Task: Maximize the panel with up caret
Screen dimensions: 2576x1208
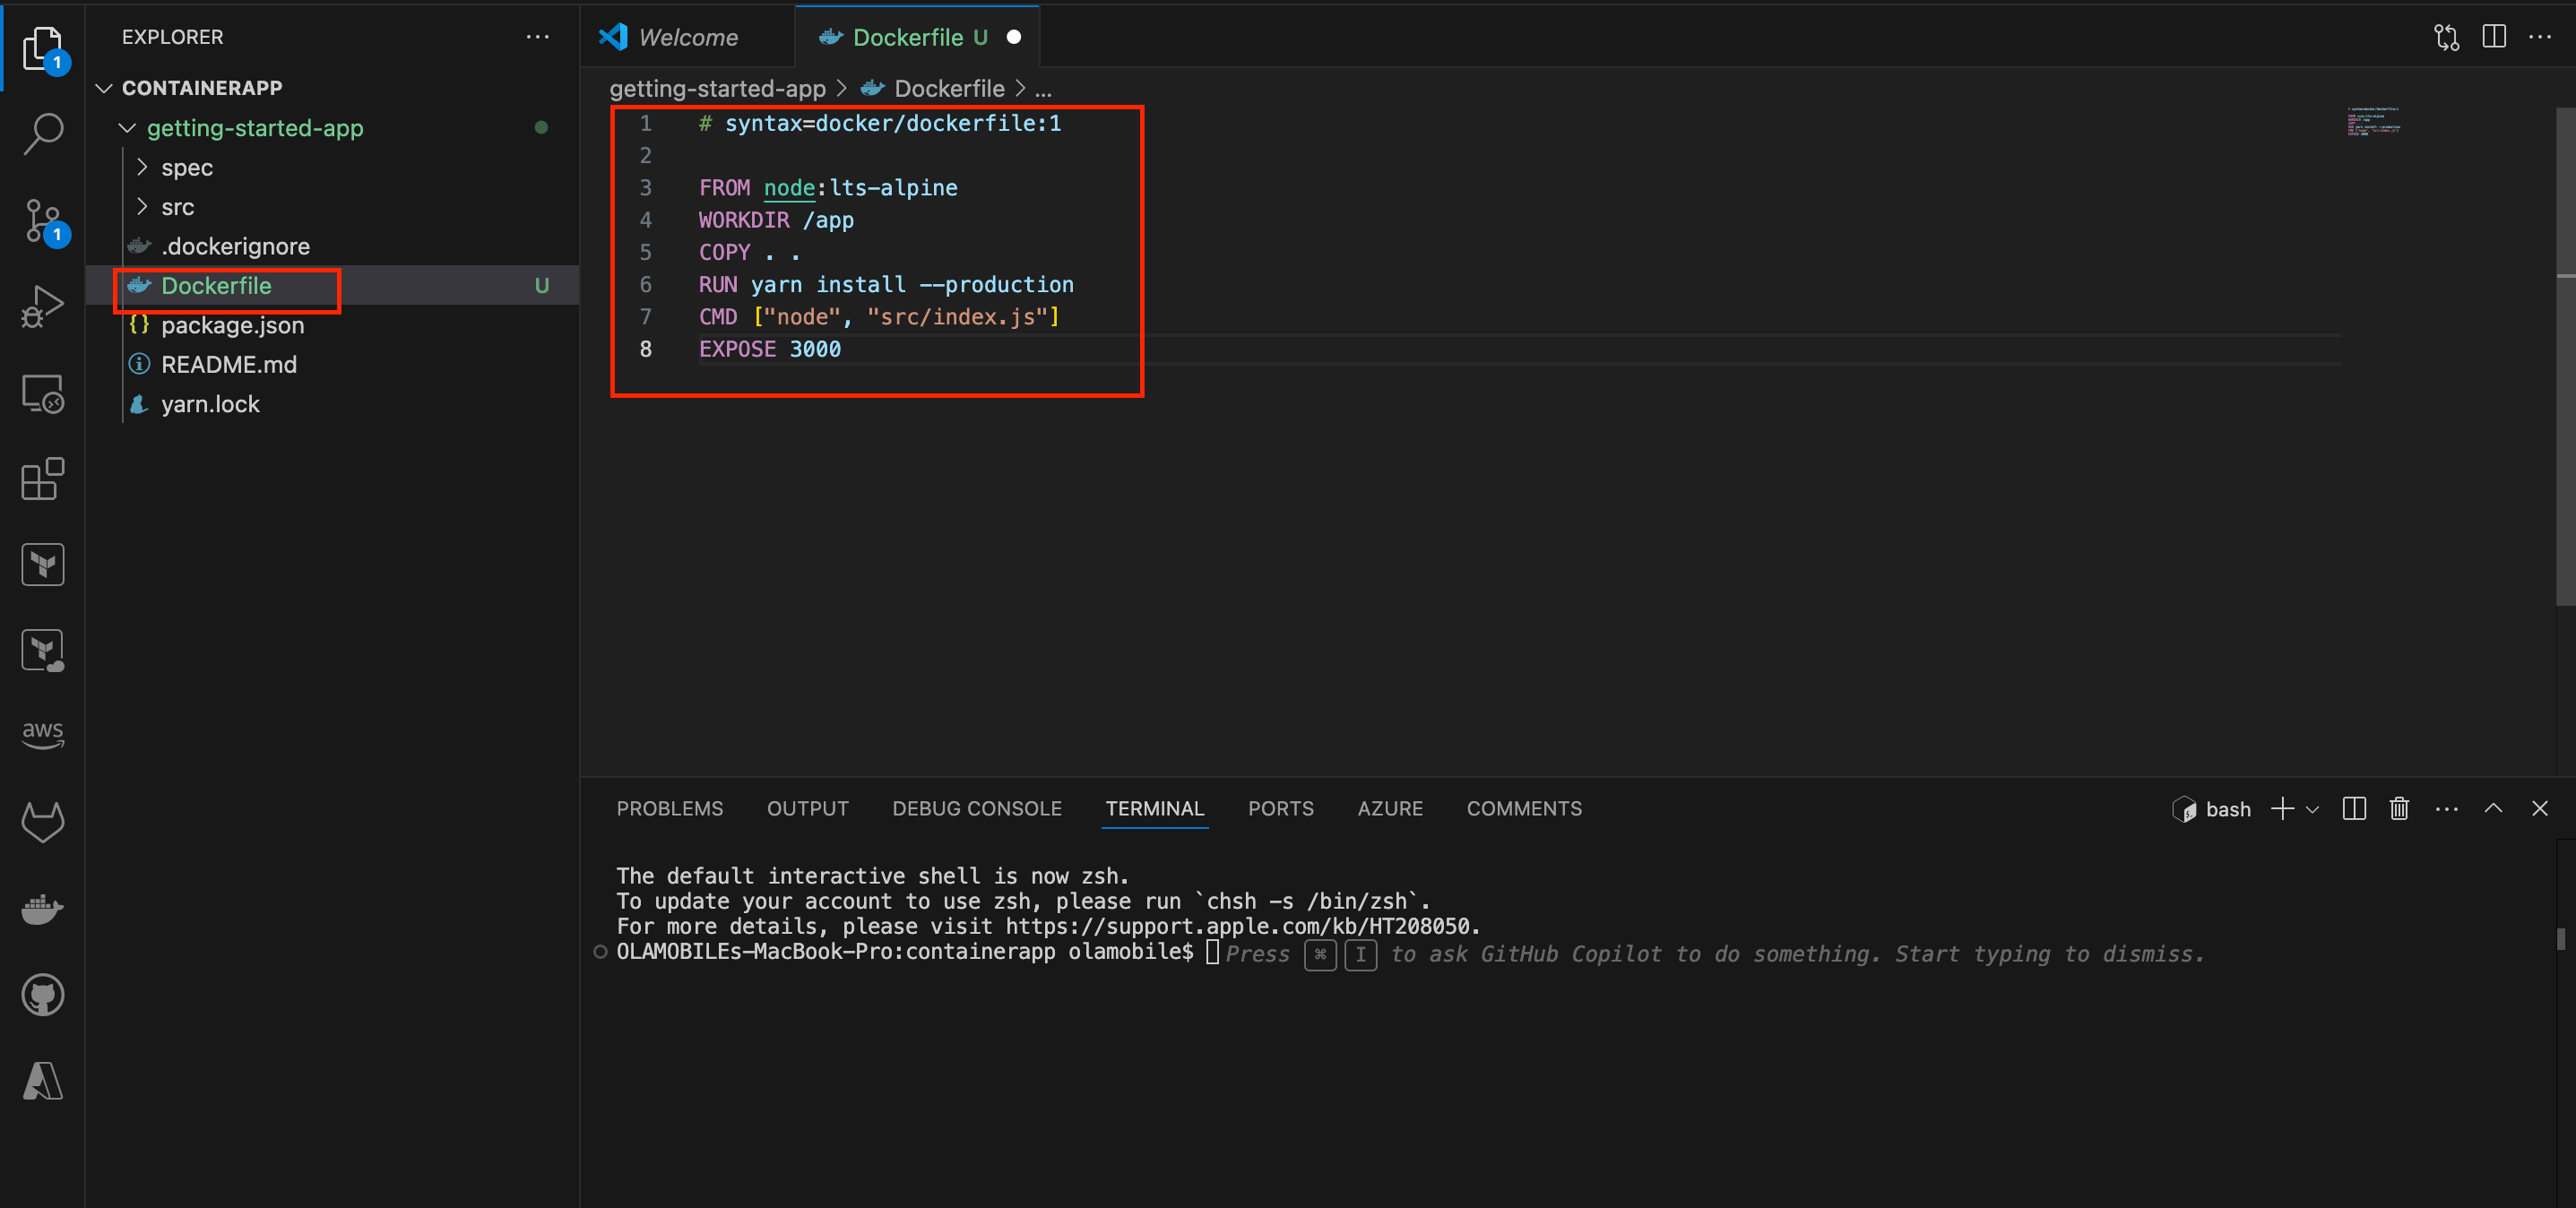Action: pyautogui.click(x=2494, y=808)
